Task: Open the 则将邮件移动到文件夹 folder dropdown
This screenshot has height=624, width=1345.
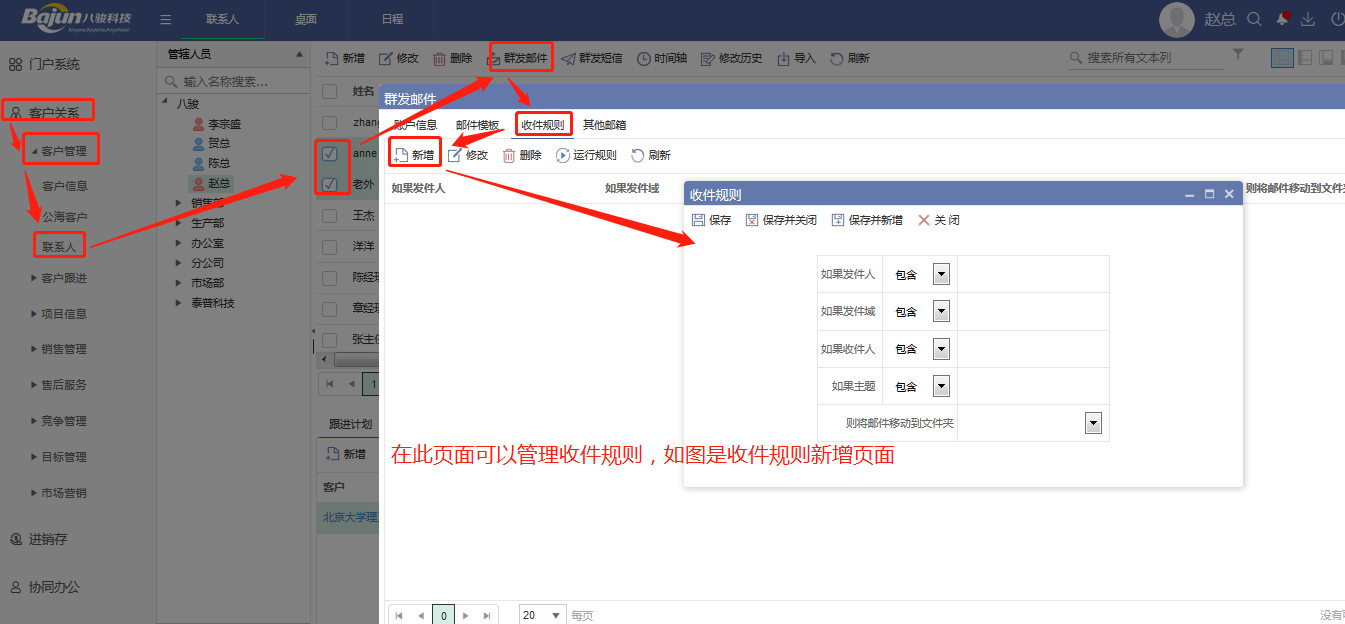Action: 1093,423
